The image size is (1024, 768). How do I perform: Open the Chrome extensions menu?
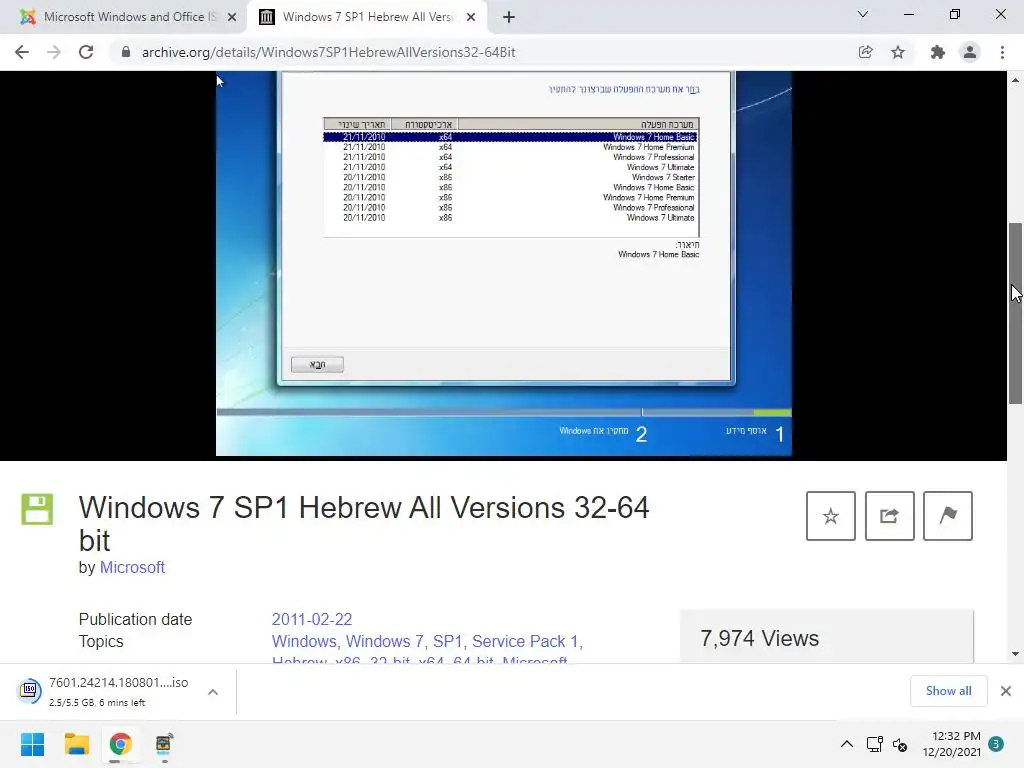(x=937, y=52)
